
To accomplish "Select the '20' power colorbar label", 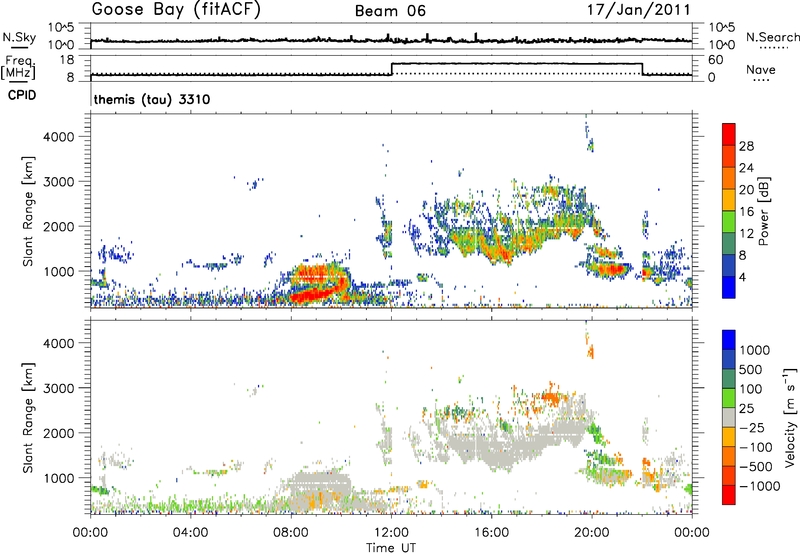I will coord(746,190).
